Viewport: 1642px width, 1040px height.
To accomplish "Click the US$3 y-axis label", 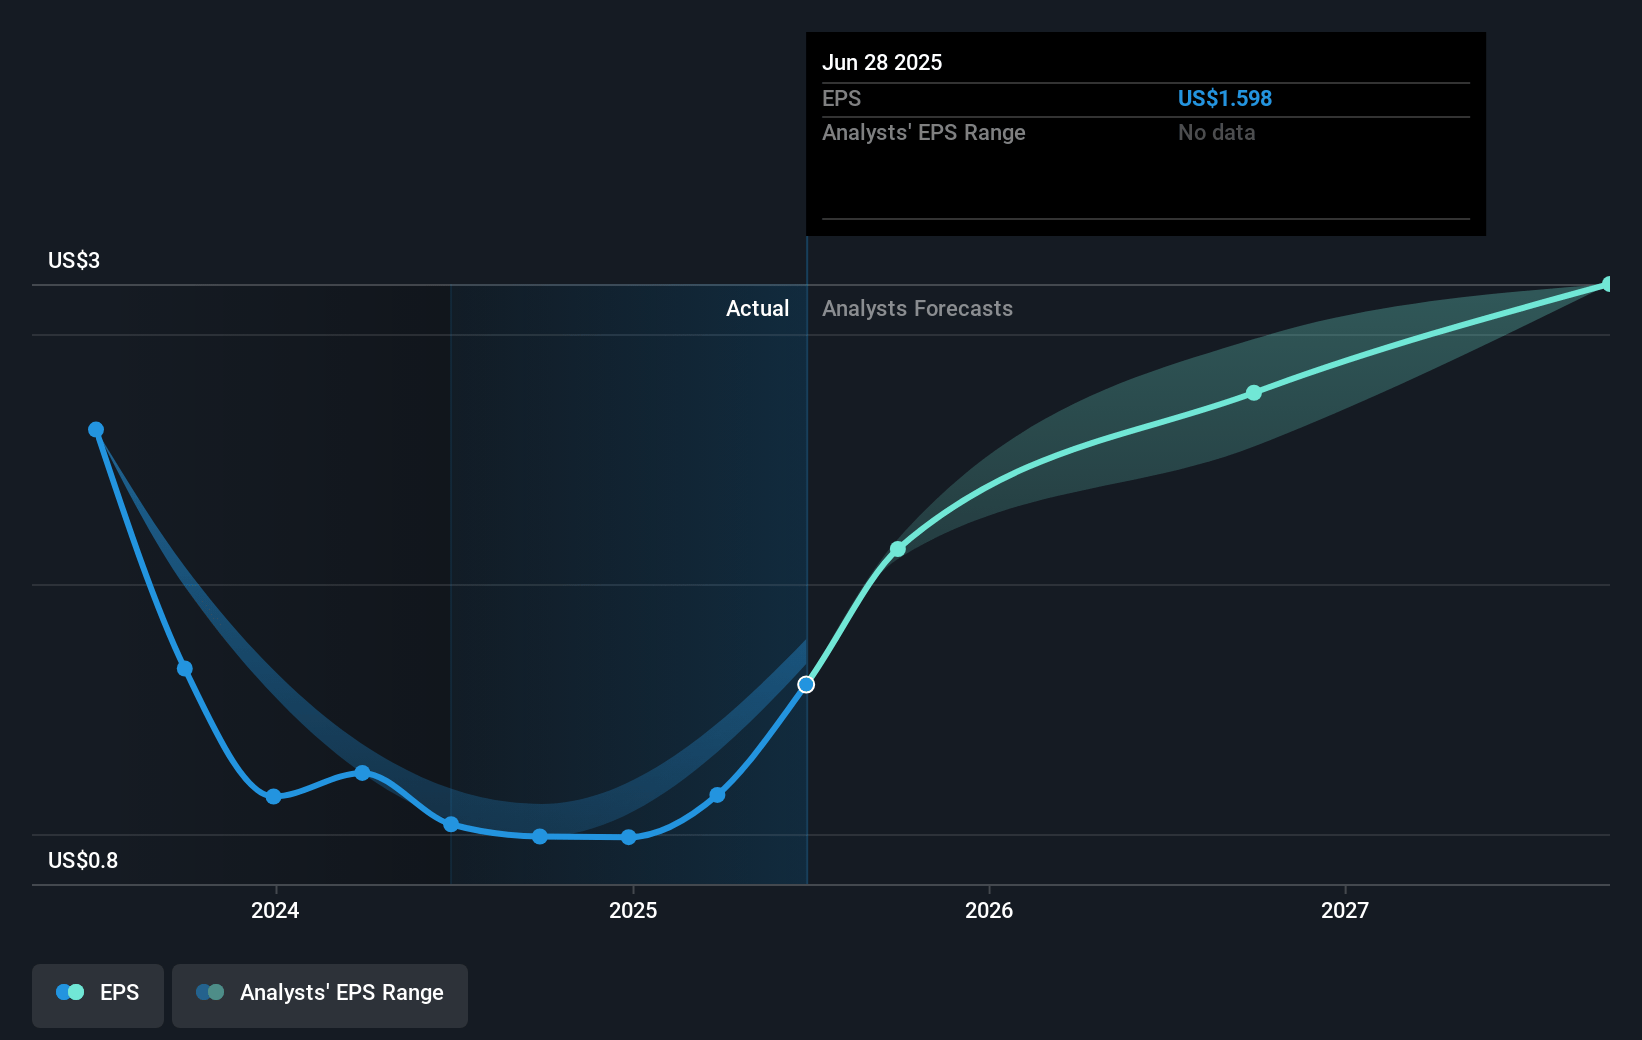I will [x=74, y=260].
